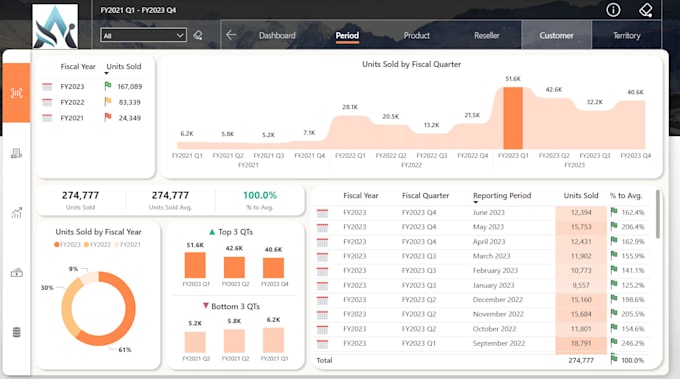
Task: Click the 274,777 Units Sold card
Action: tap(80, 200)
